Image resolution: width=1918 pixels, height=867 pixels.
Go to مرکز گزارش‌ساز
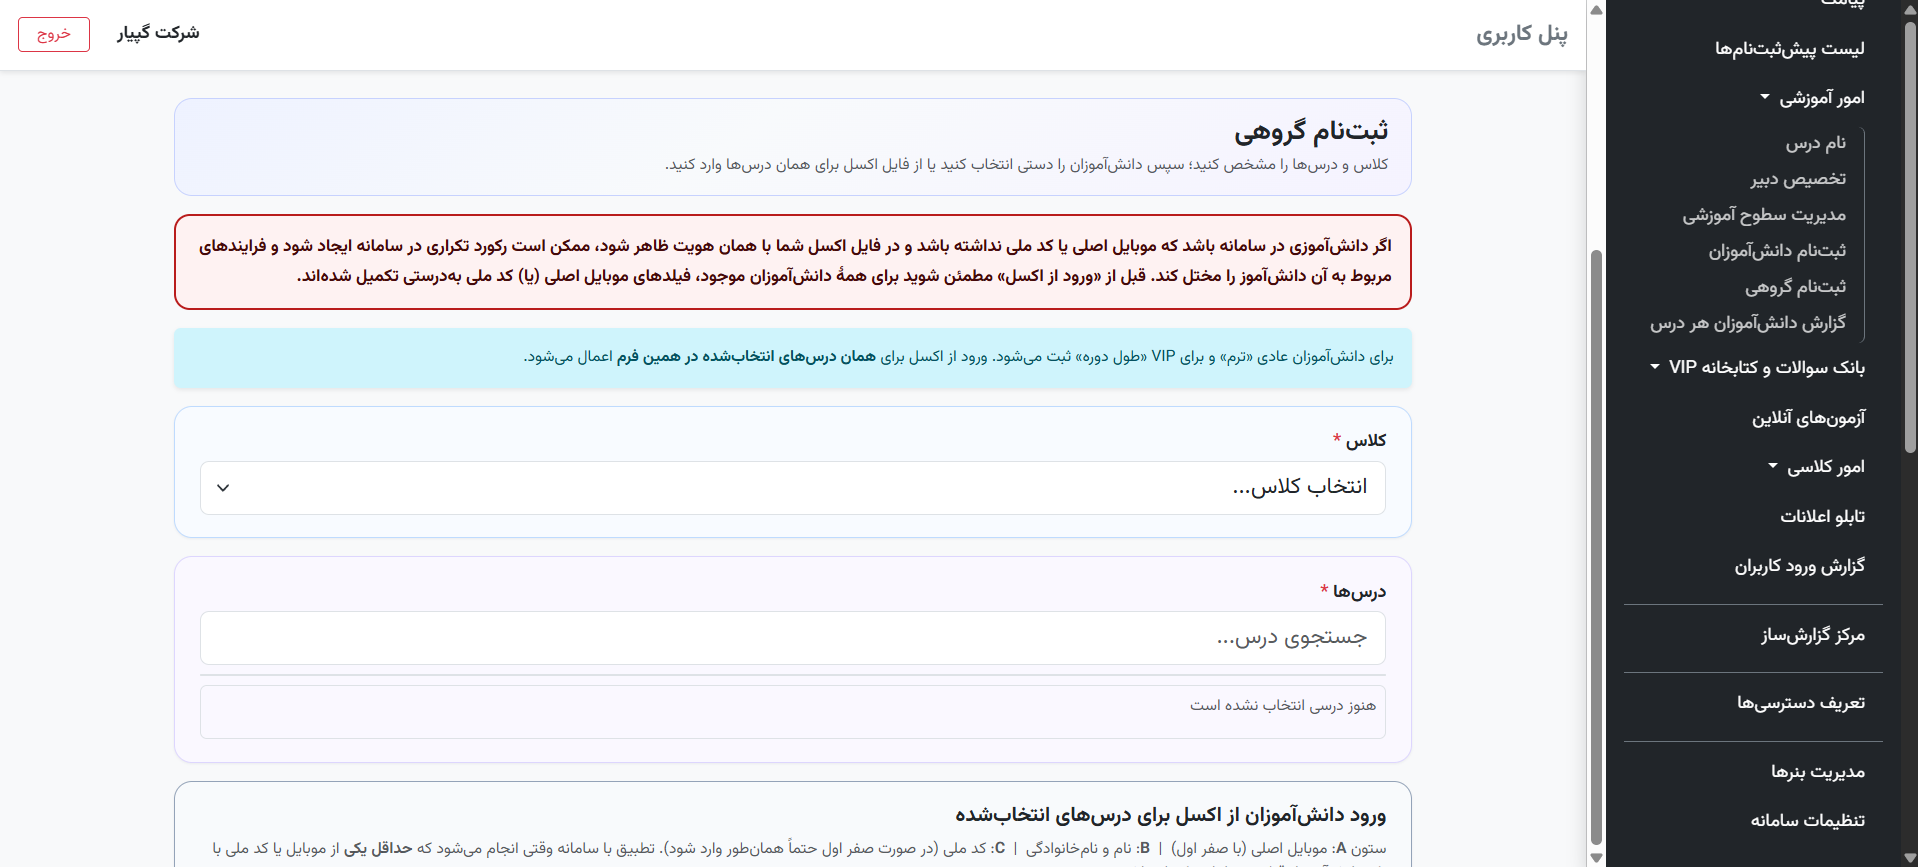pos(1813,635)
